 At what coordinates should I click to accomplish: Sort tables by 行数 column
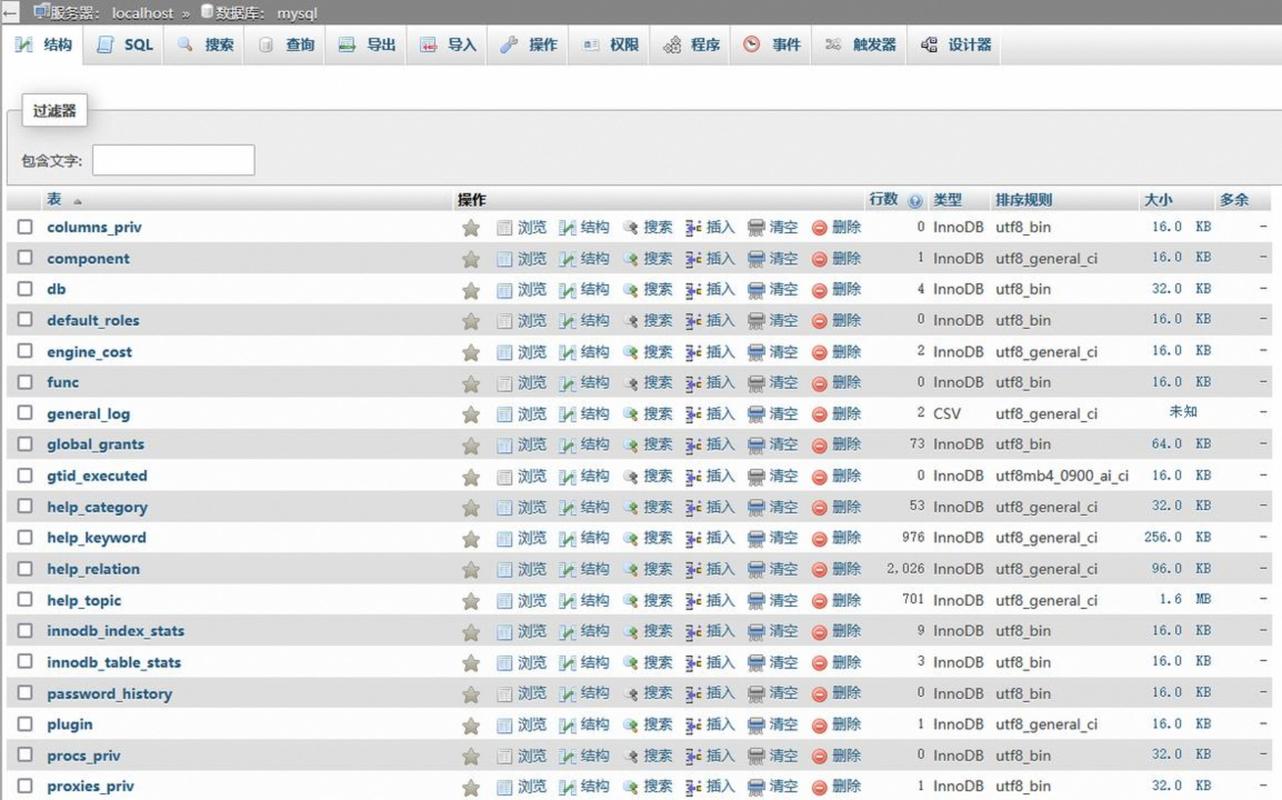coord(884,199)
